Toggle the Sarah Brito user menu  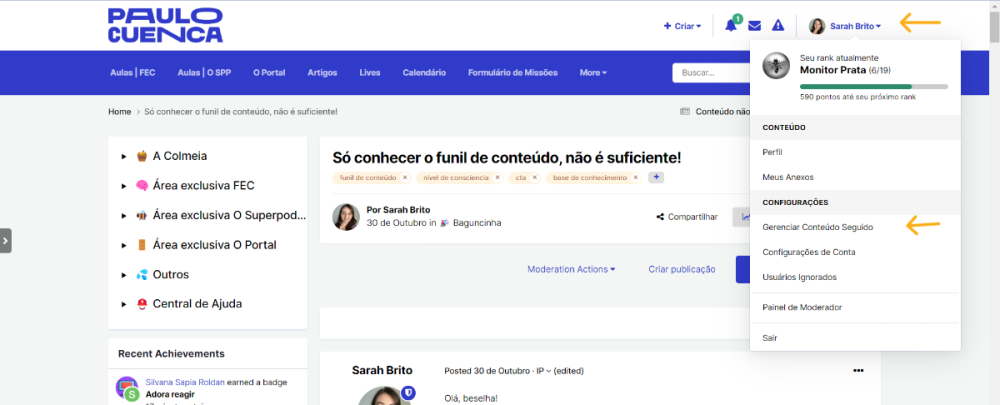click(x=855, y=26)
